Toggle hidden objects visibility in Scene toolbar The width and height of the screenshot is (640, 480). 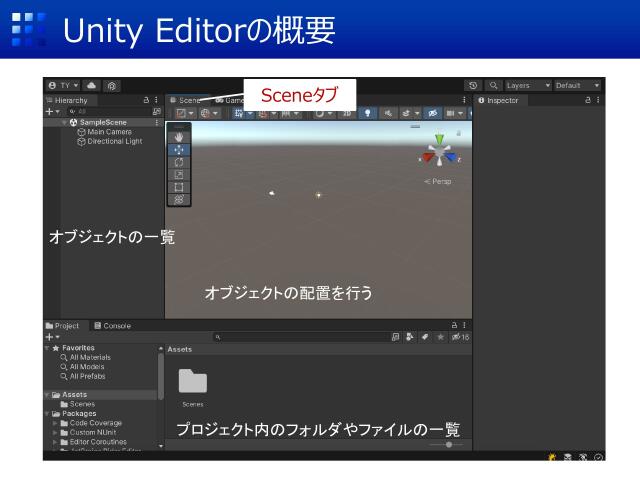tap(433, 114)
